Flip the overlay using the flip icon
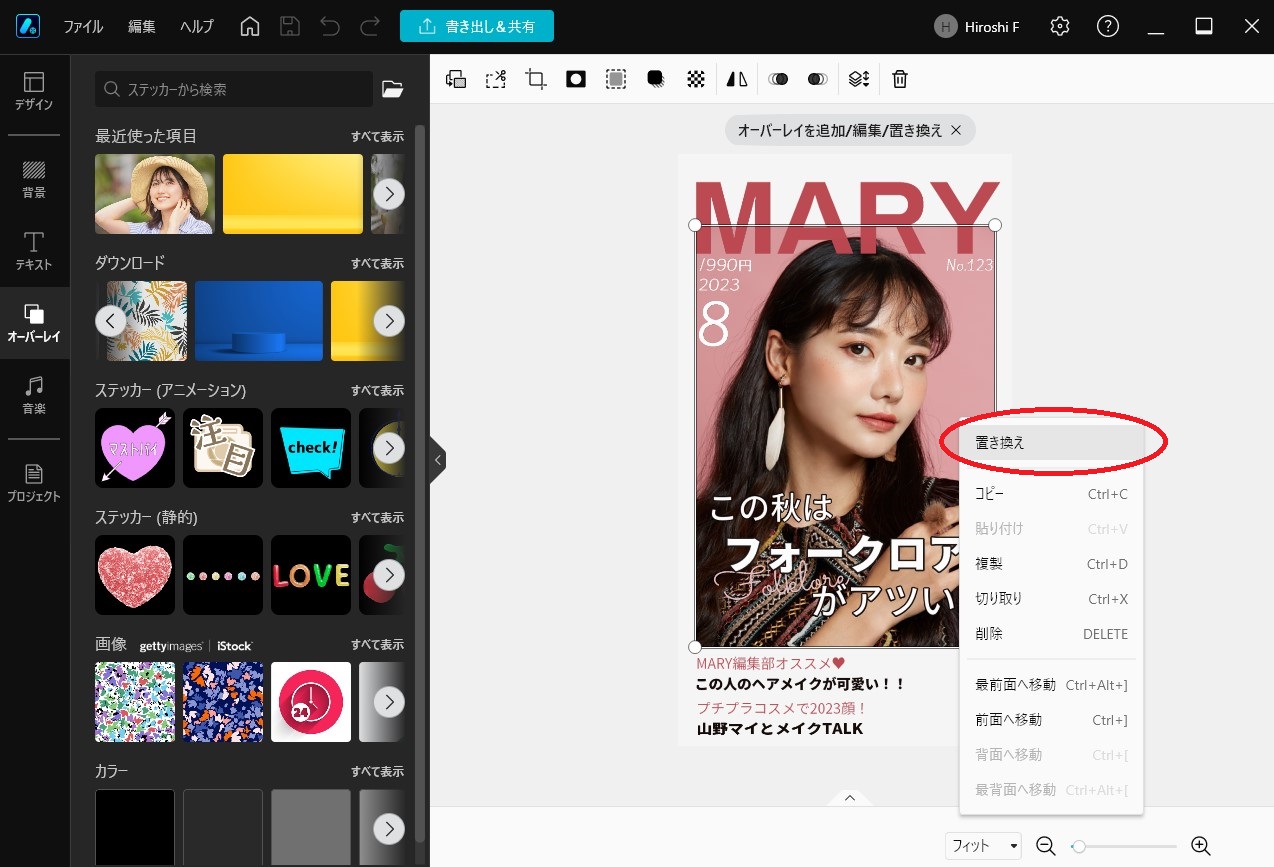The image size is (1274, 867). [x=736, y=79]
